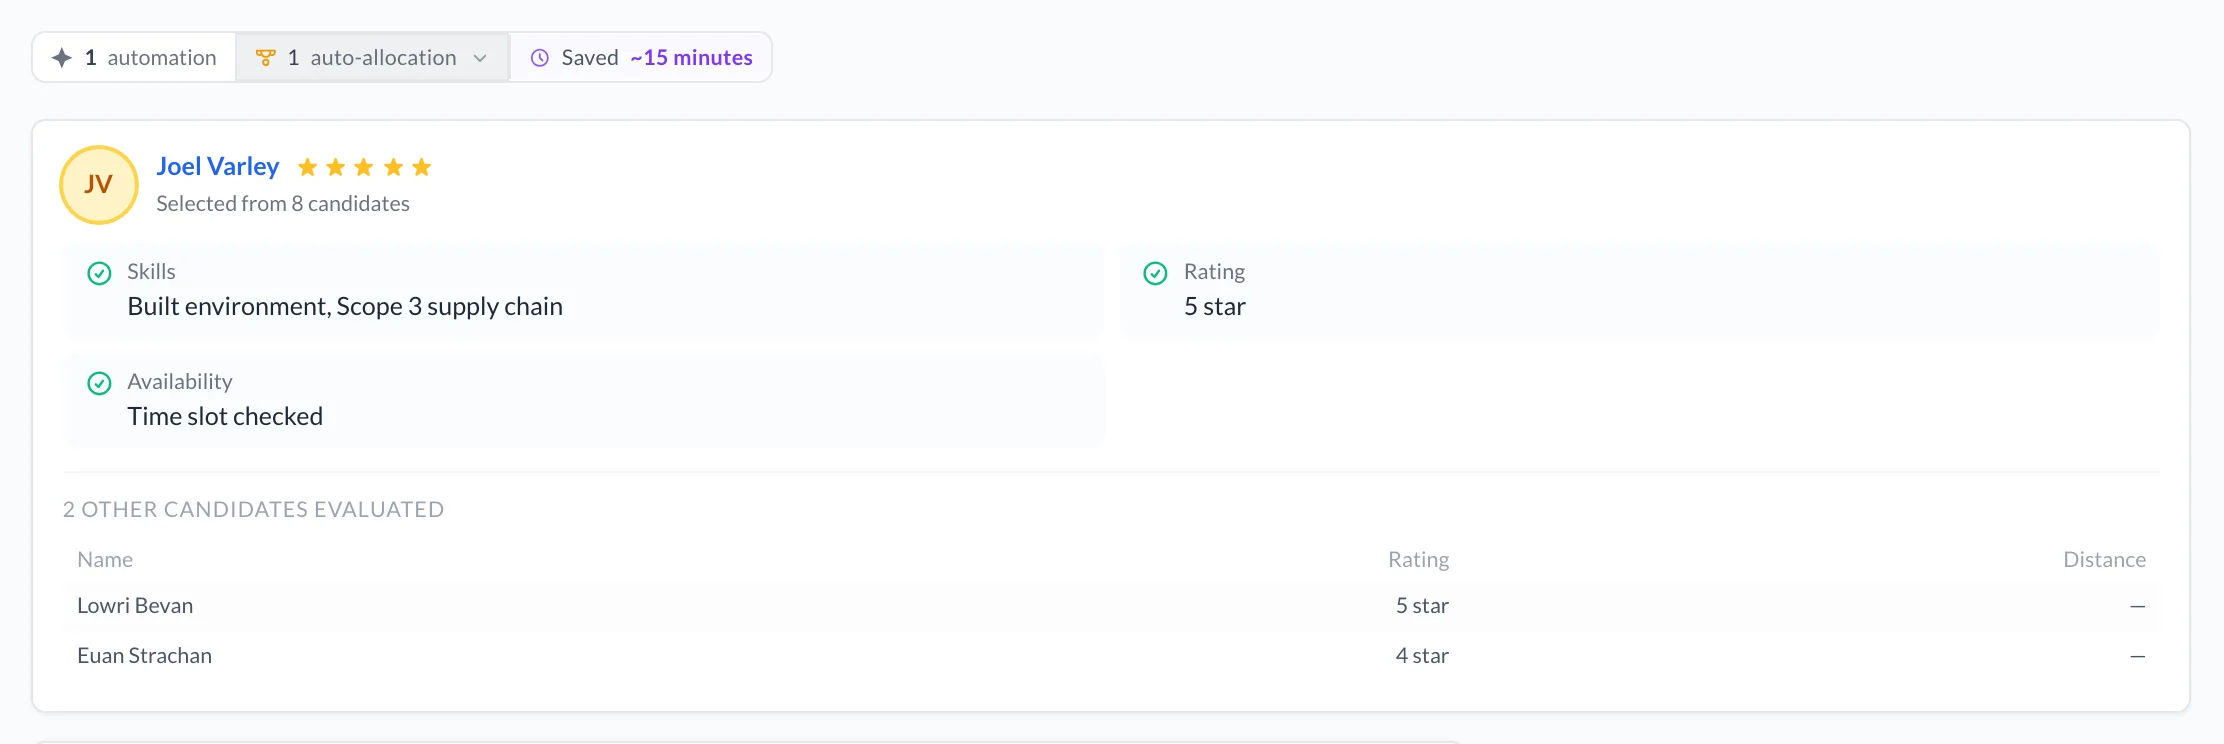
Task: Select the Lowri Bevan candidate row
Action: 1112,606
